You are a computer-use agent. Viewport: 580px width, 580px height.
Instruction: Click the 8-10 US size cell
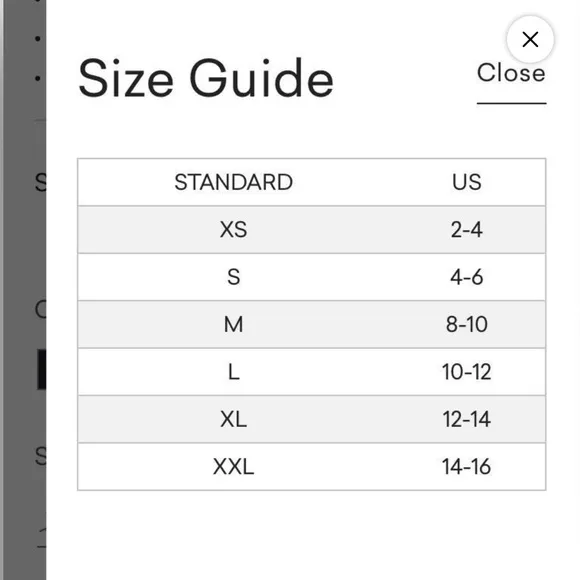(467, 324)
